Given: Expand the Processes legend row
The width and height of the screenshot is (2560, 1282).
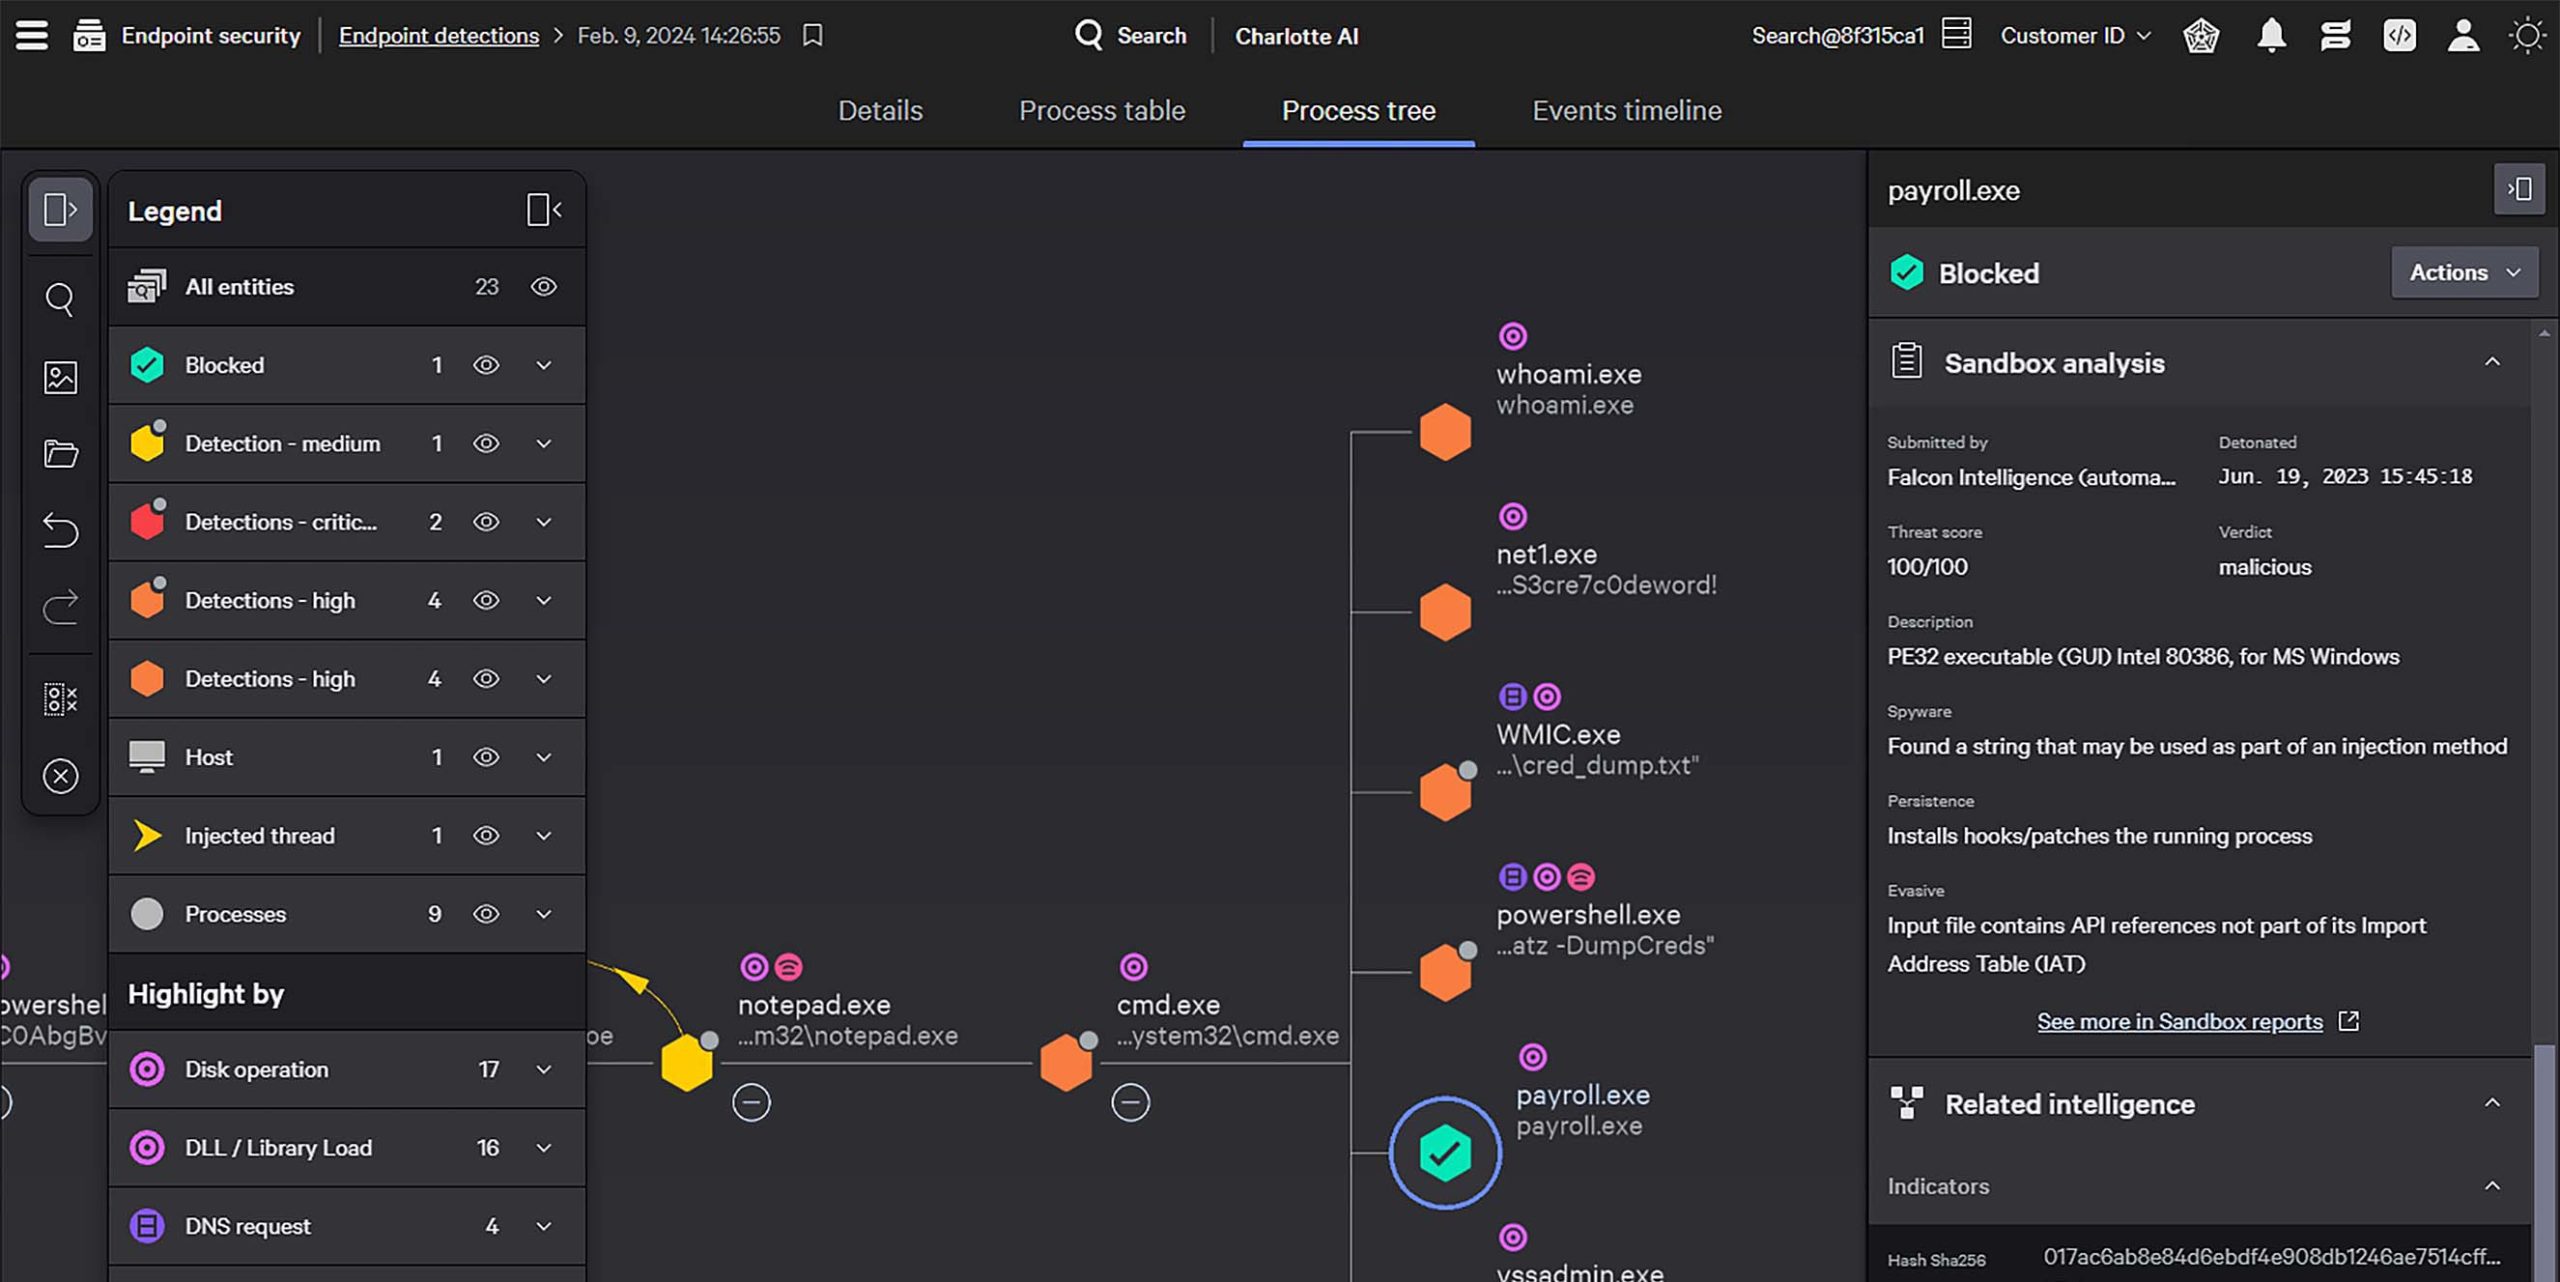Looking at the screenshot, I should pyautogui.click(x=543, y=914).
